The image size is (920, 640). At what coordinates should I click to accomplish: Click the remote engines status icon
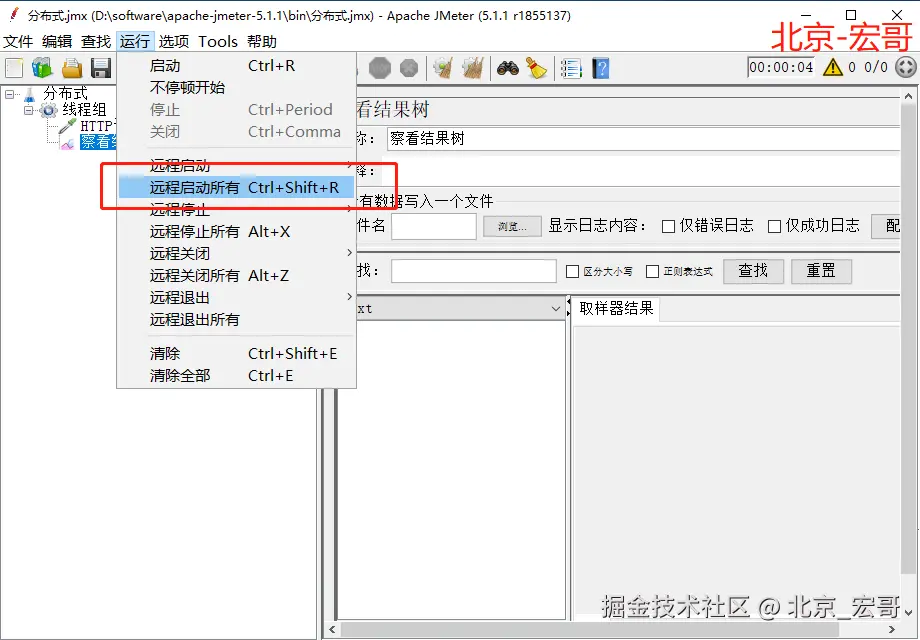906,67
